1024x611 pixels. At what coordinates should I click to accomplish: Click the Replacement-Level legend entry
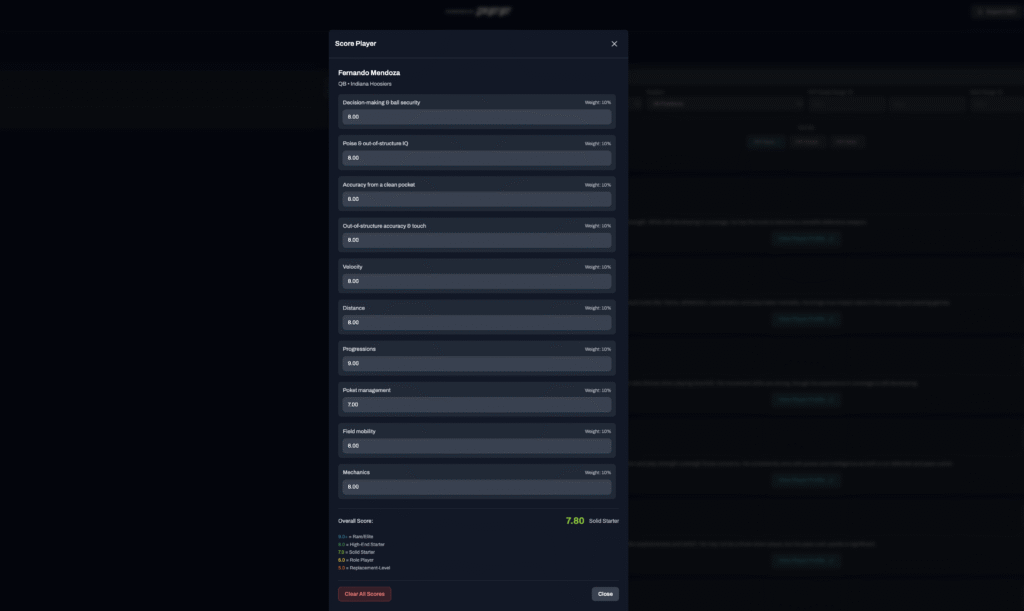pyautogui.click(x=366, y=568)
